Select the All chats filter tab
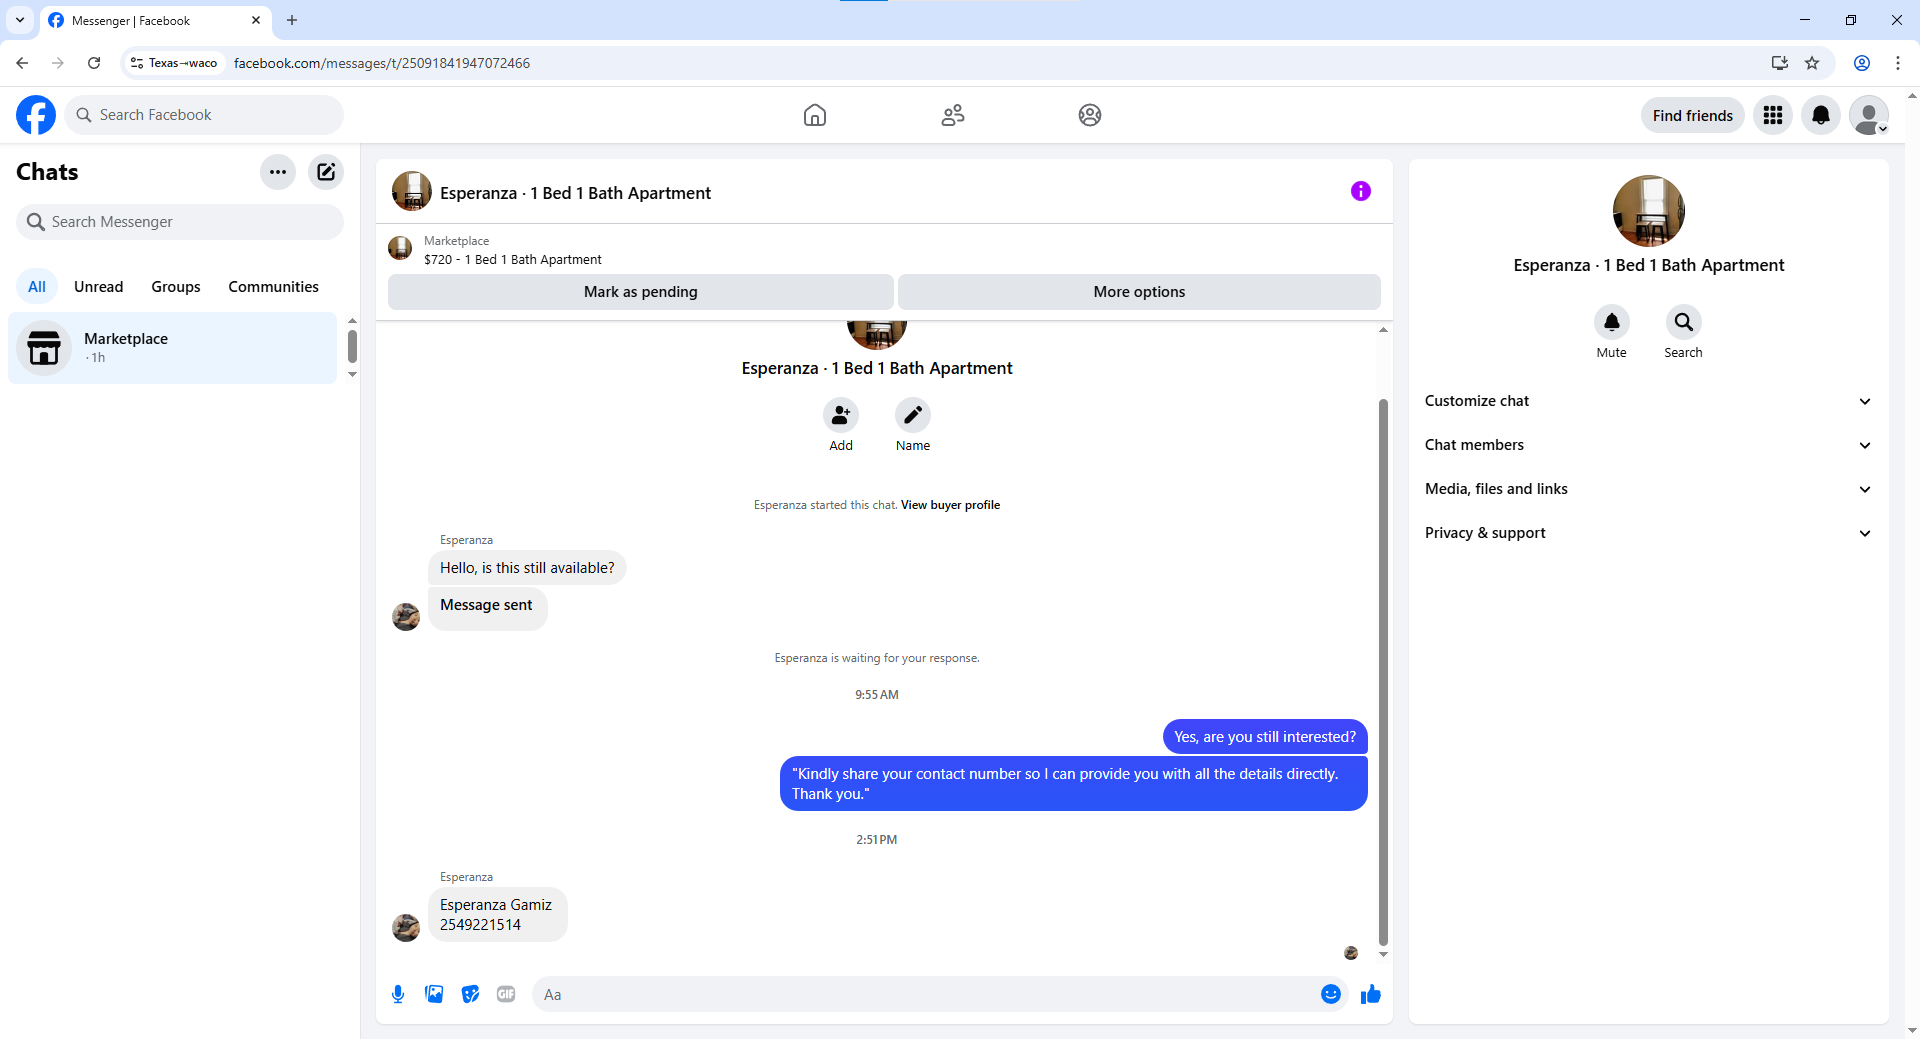The image size is (1920, 1039). pos(37,287)
